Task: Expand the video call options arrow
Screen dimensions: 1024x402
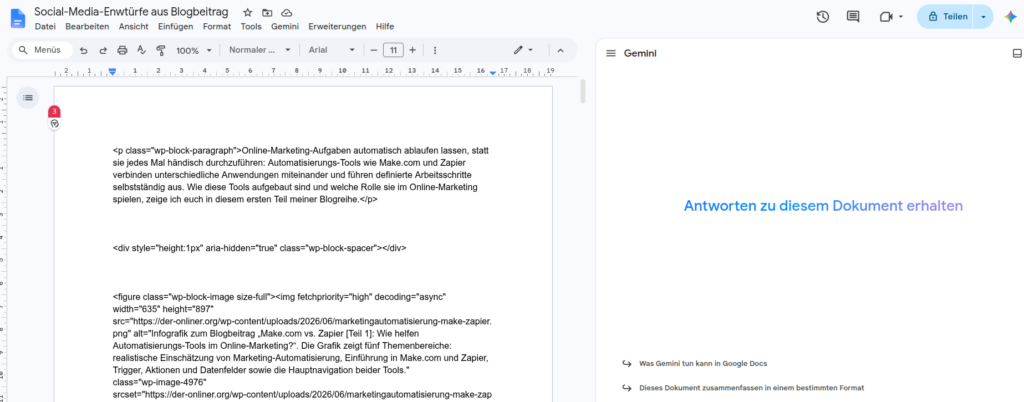Action: pyautogui.click(x=901, y=17)
